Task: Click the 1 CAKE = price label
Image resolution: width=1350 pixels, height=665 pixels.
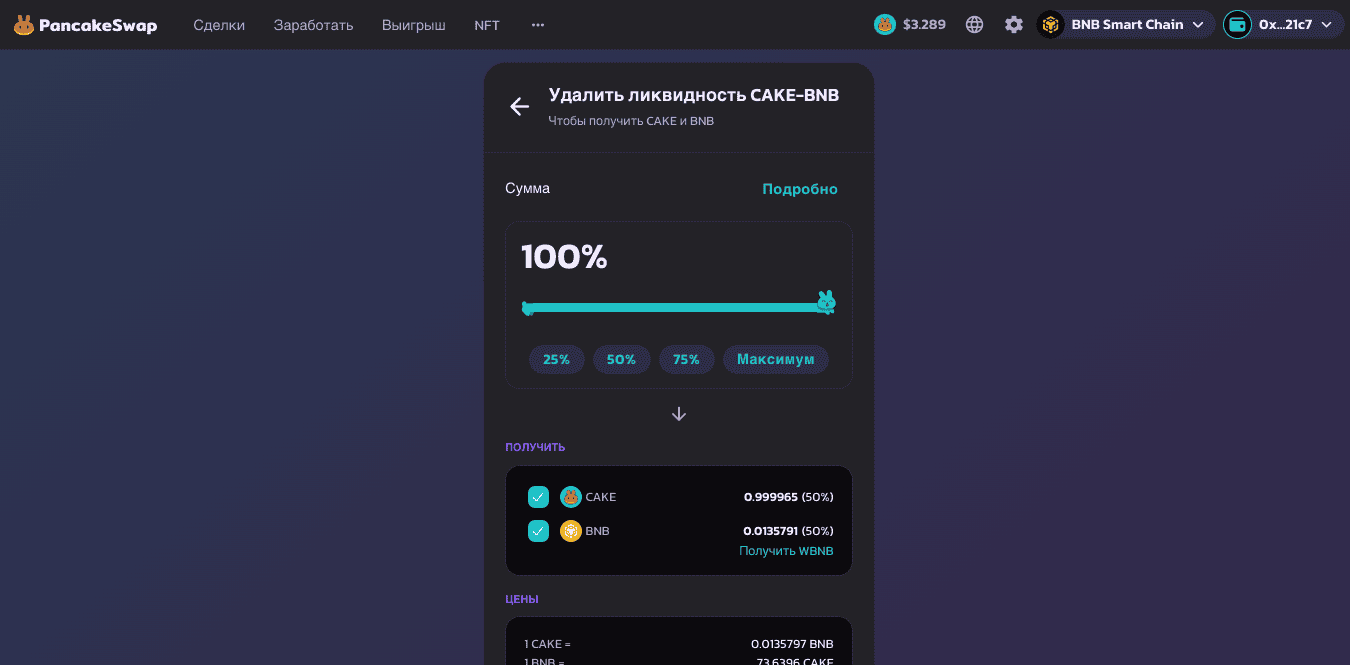Action: [x=548, y=644]
